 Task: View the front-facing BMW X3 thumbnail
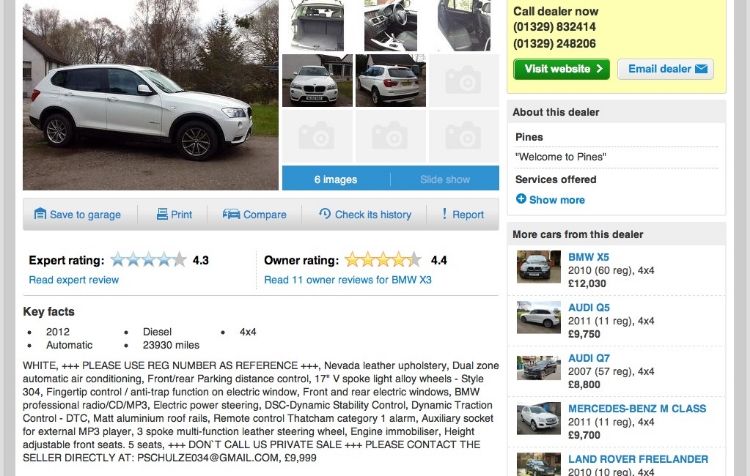point(317,80)
